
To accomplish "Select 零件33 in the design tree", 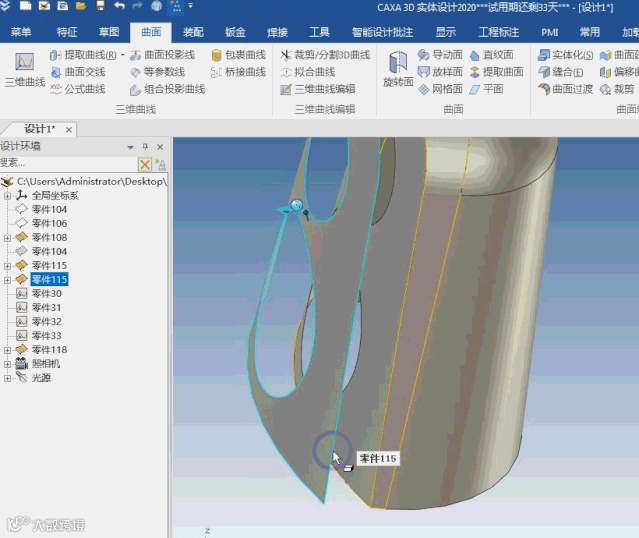I will (x=46, y=335).
